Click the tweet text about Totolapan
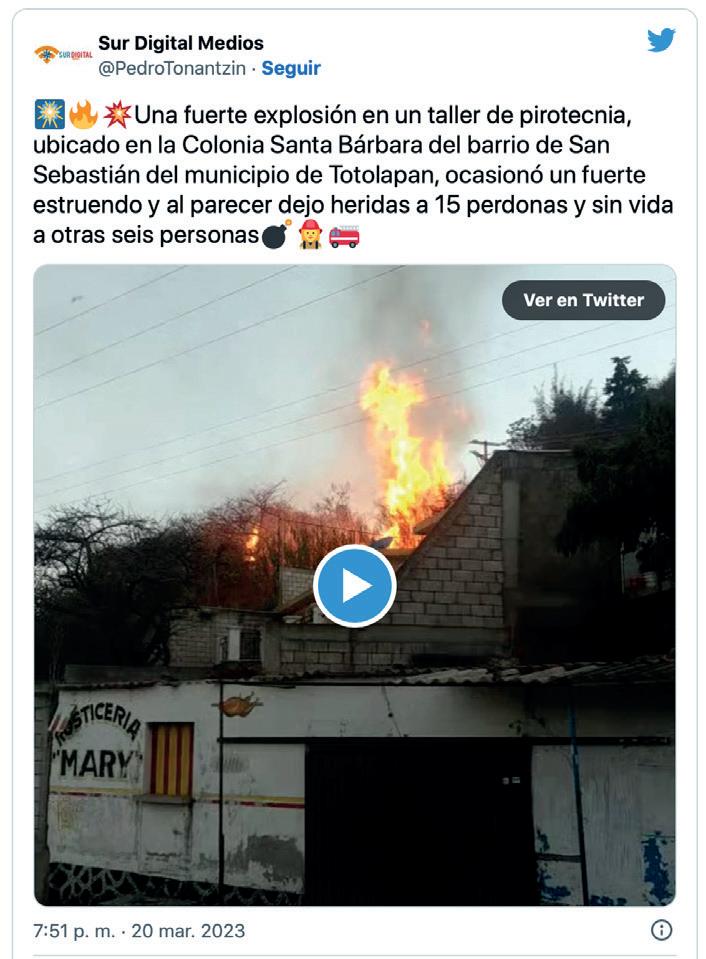Viewport: 706px width, 959px height. (353, 175)
